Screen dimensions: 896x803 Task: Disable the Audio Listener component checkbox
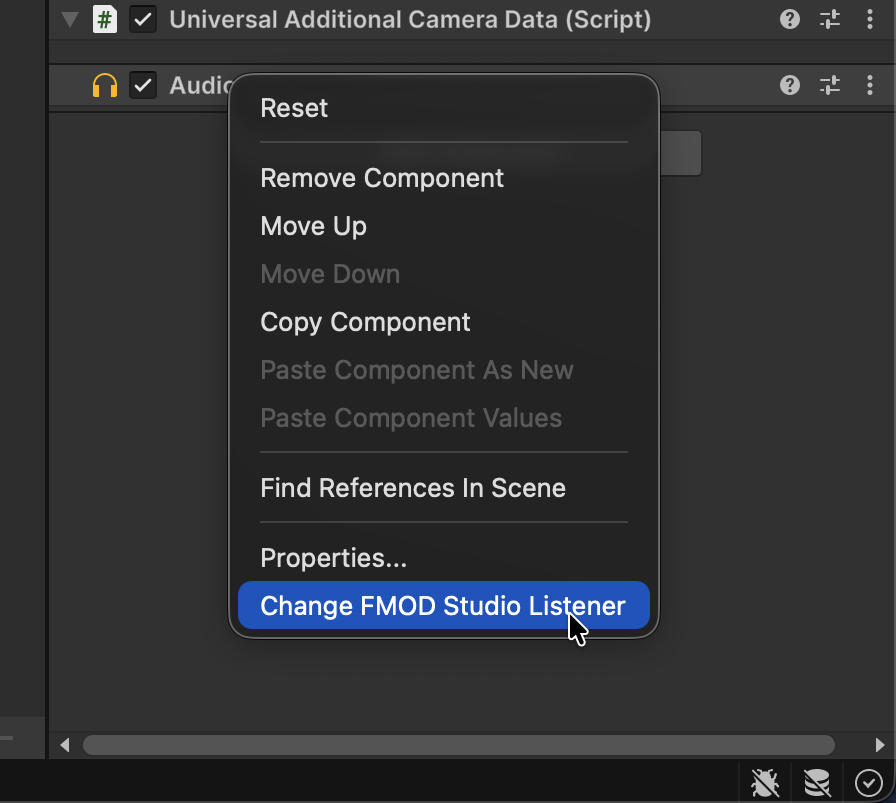(x=143, y=86)
